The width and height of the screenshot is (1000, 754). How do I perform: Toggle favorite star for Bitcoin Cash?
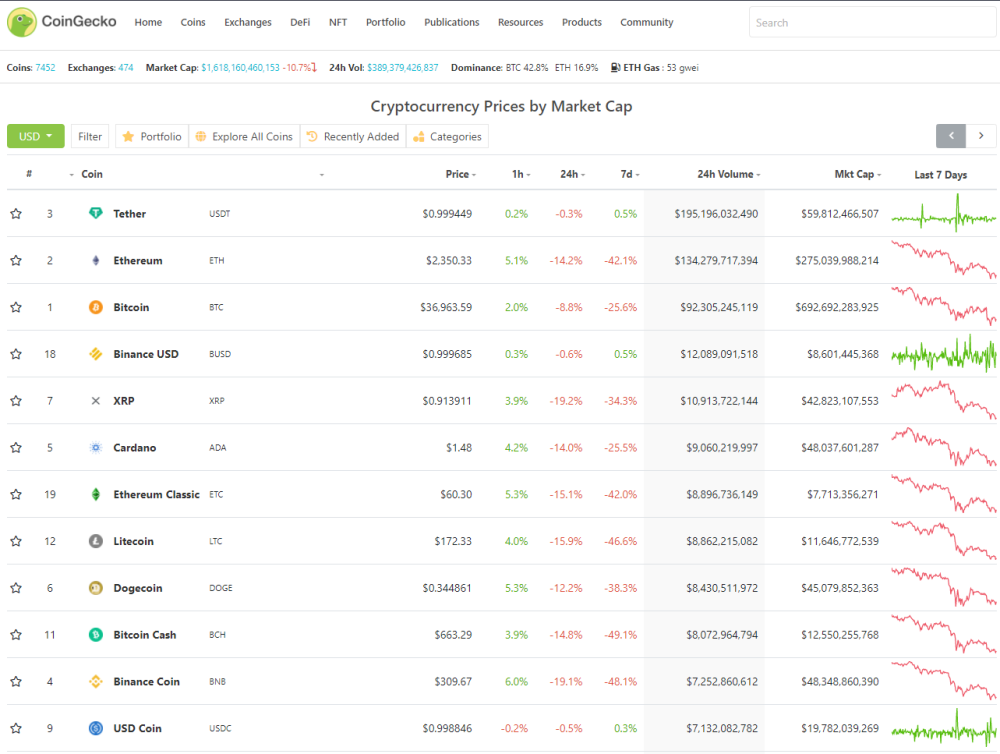pyautogui.click(x=16, y=635)
